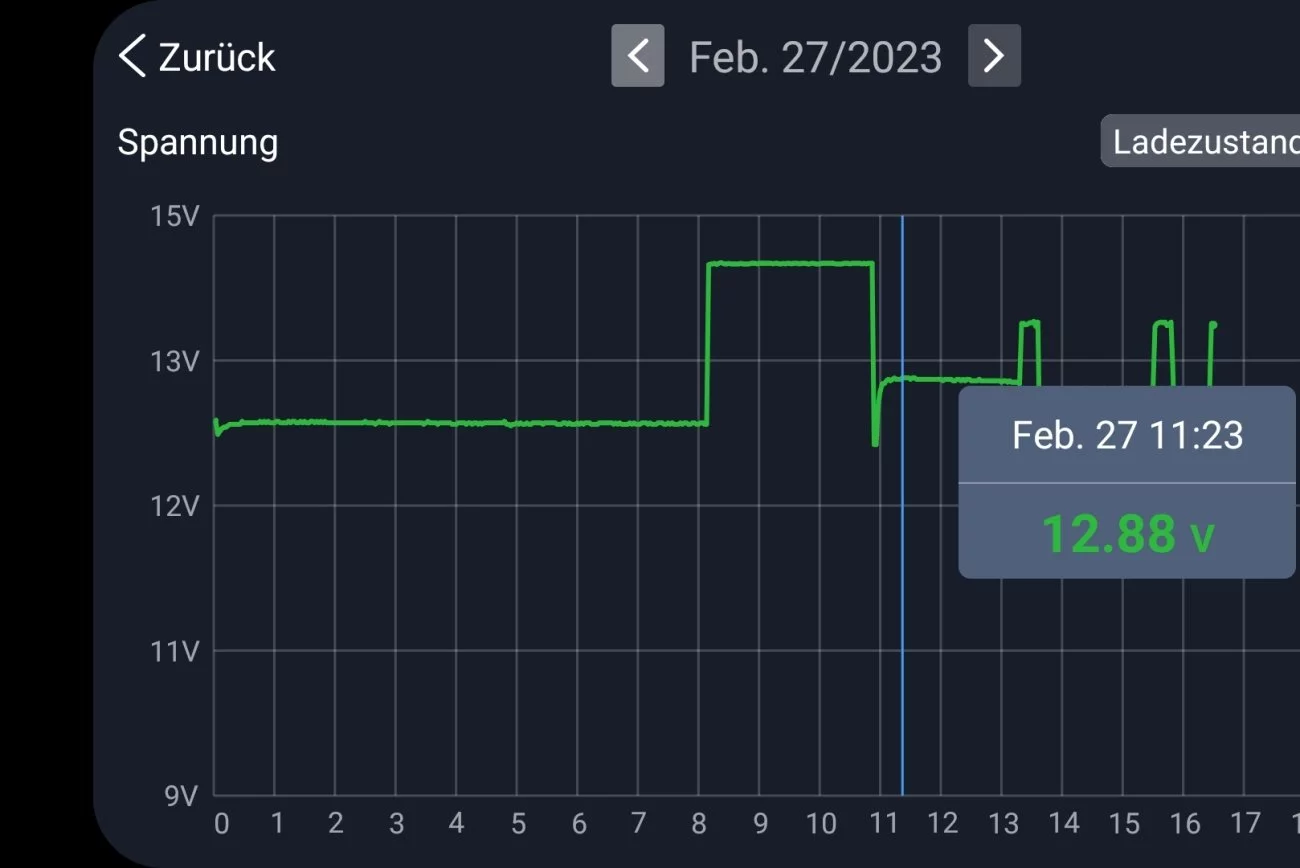Viewport: 1300px width, 868px height.
Task: Click hour 8 on the time axis
Action: (699, 824)
